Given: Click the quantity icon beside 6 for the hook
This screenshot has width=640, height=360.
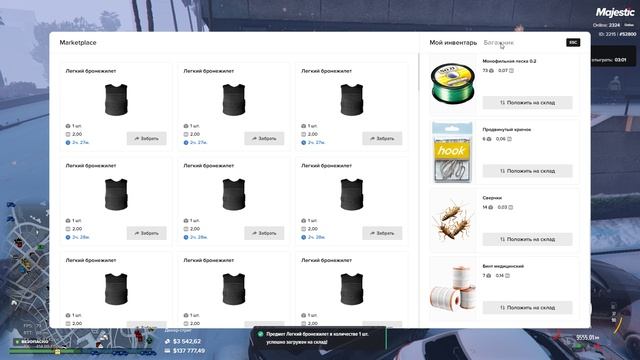Looking at the screenshot, I should coord(489,139).
